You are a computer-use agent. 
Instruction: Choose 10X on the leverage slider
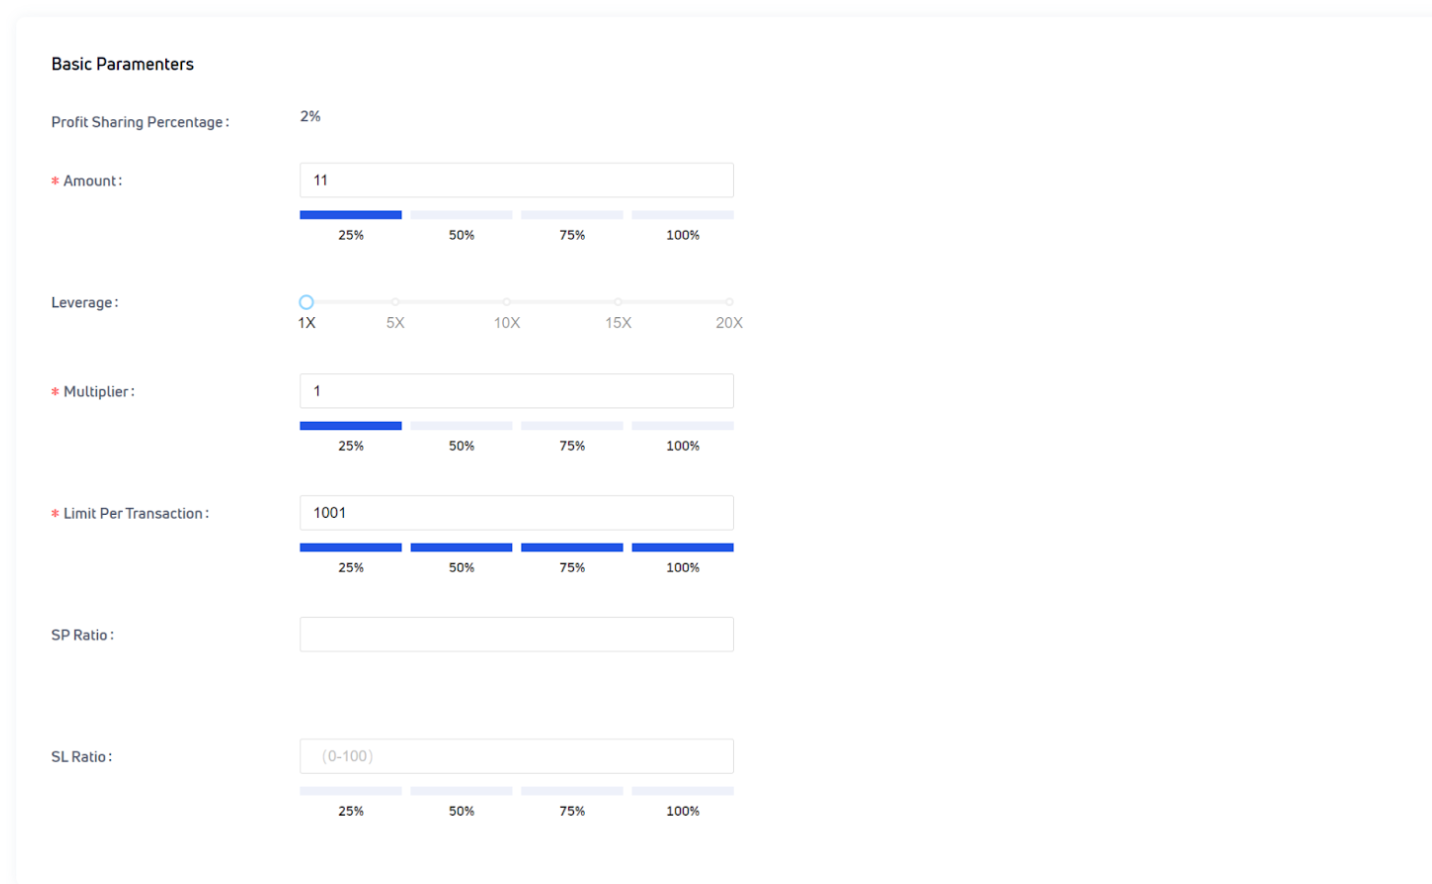pyautogui.click(x=507, y=302)
